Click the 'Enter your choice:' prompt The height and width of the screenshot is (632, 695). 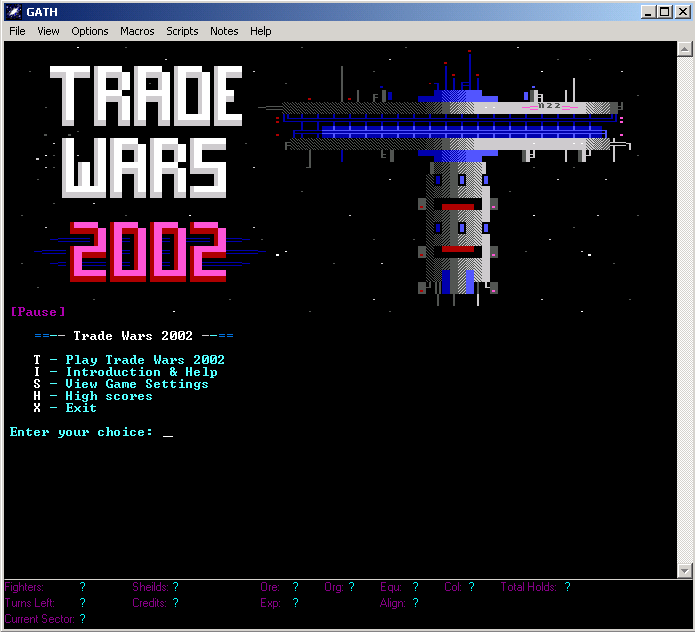click(x=81, y=432)
